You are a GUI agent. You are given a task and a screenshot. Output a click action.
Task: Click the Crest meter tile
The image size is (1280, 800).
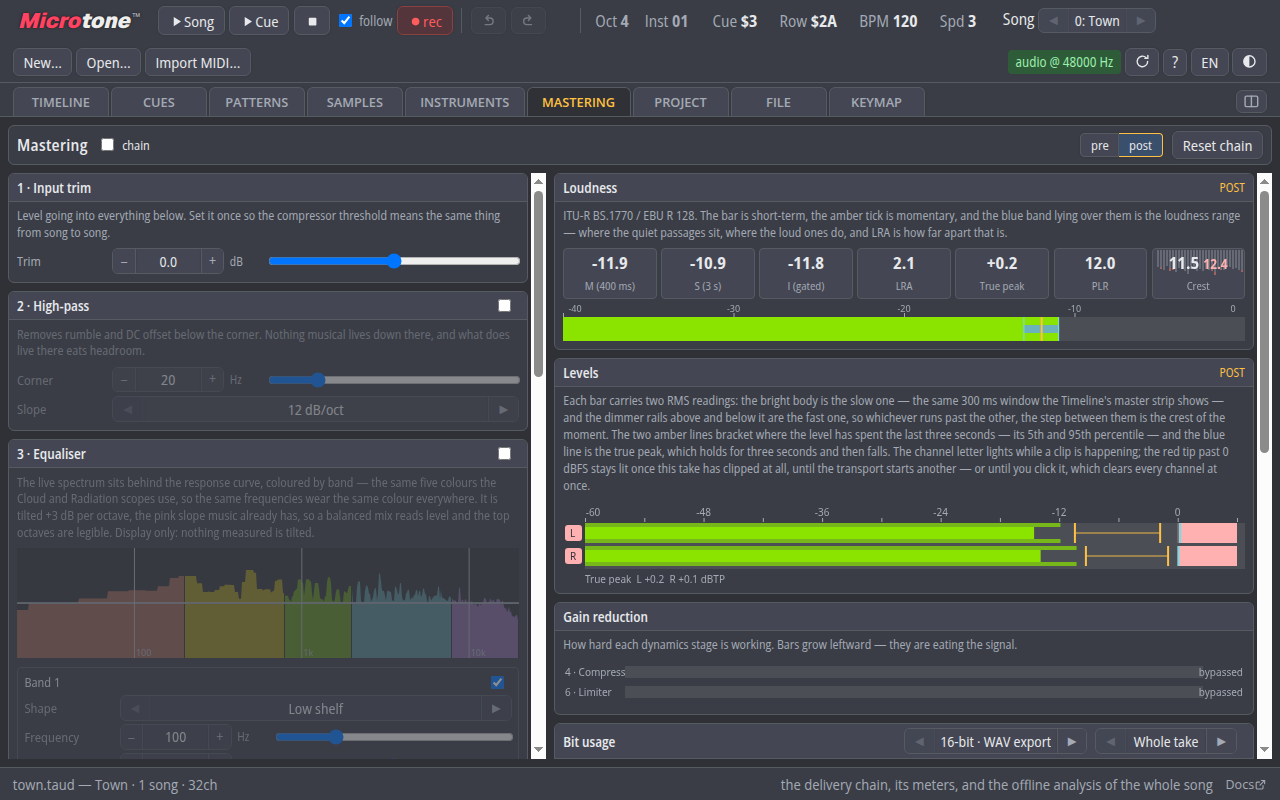1198,273
